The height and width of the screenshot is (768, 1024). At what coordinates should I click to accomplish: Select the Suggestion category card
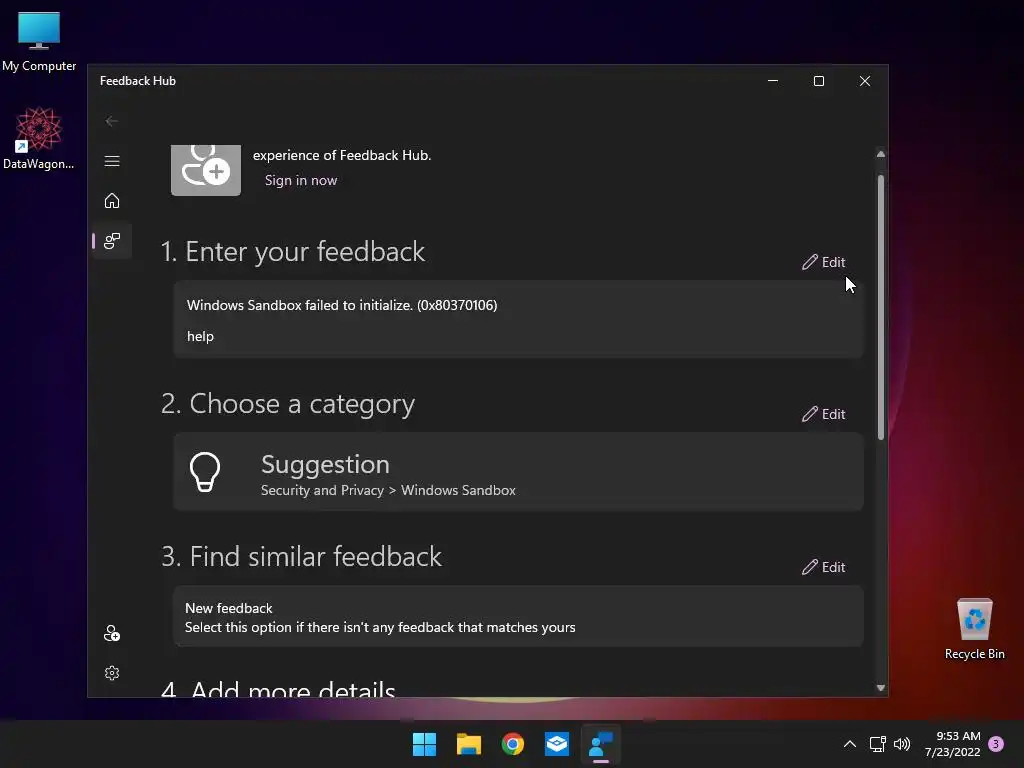click(518, 472)
